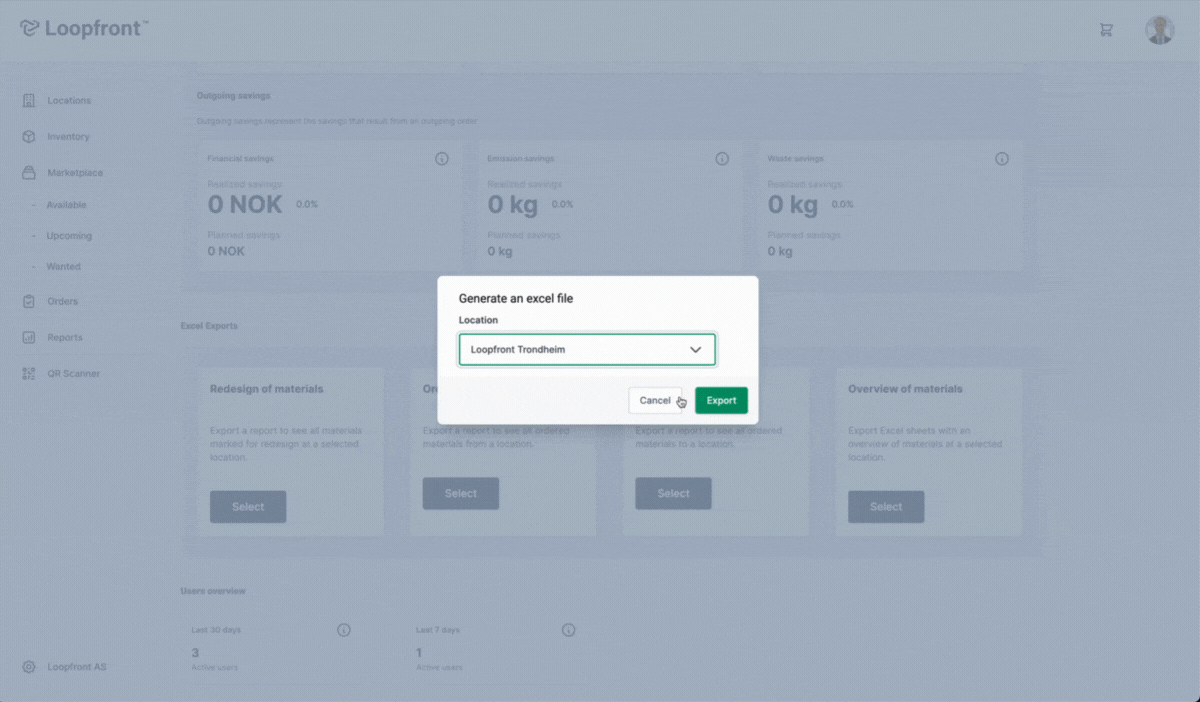Go to Reports via the chart icon

[x=29, y=337]
